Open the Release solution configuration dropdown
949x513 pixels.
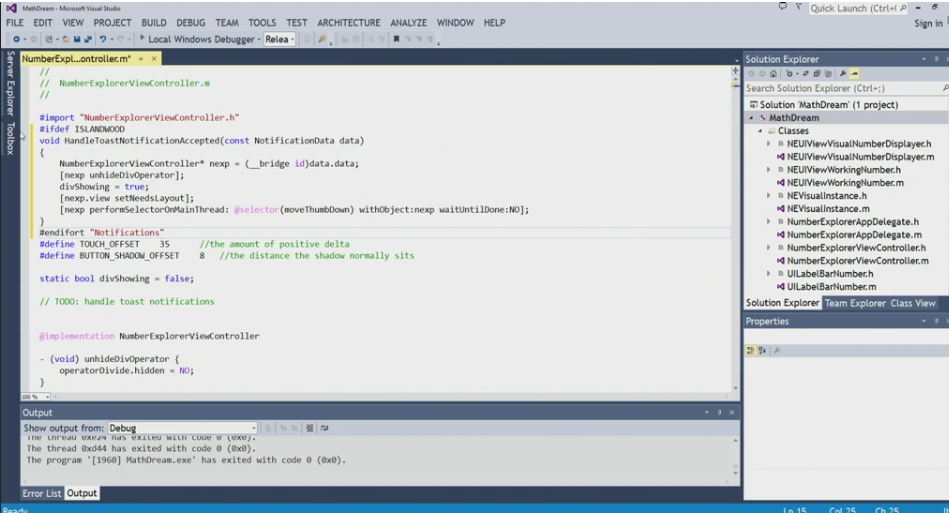279,39
